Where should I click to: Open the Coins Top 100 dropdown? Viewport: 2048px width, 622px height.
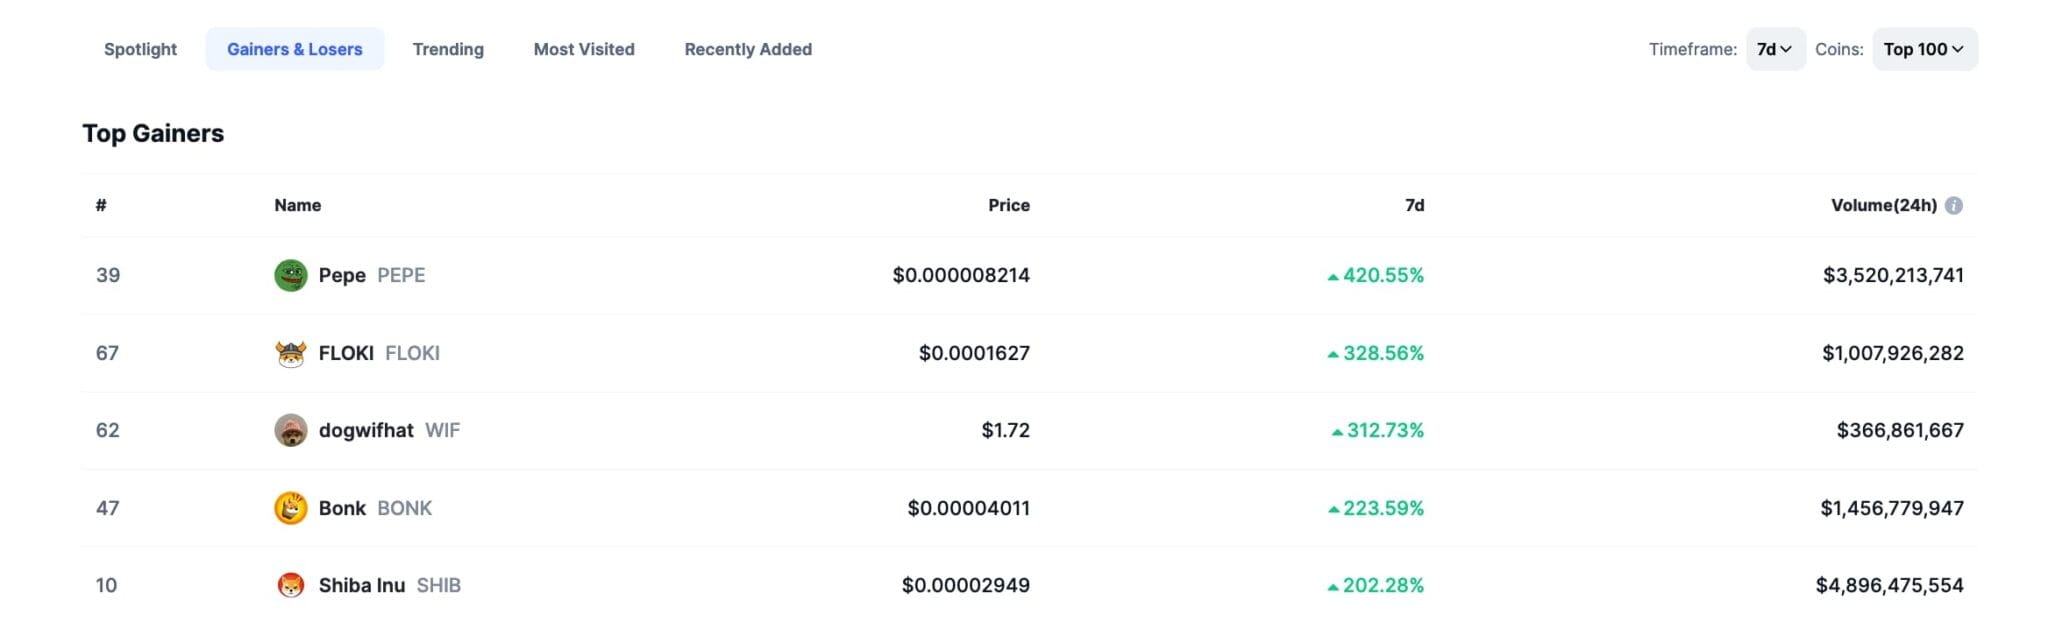pos(1922,48)
